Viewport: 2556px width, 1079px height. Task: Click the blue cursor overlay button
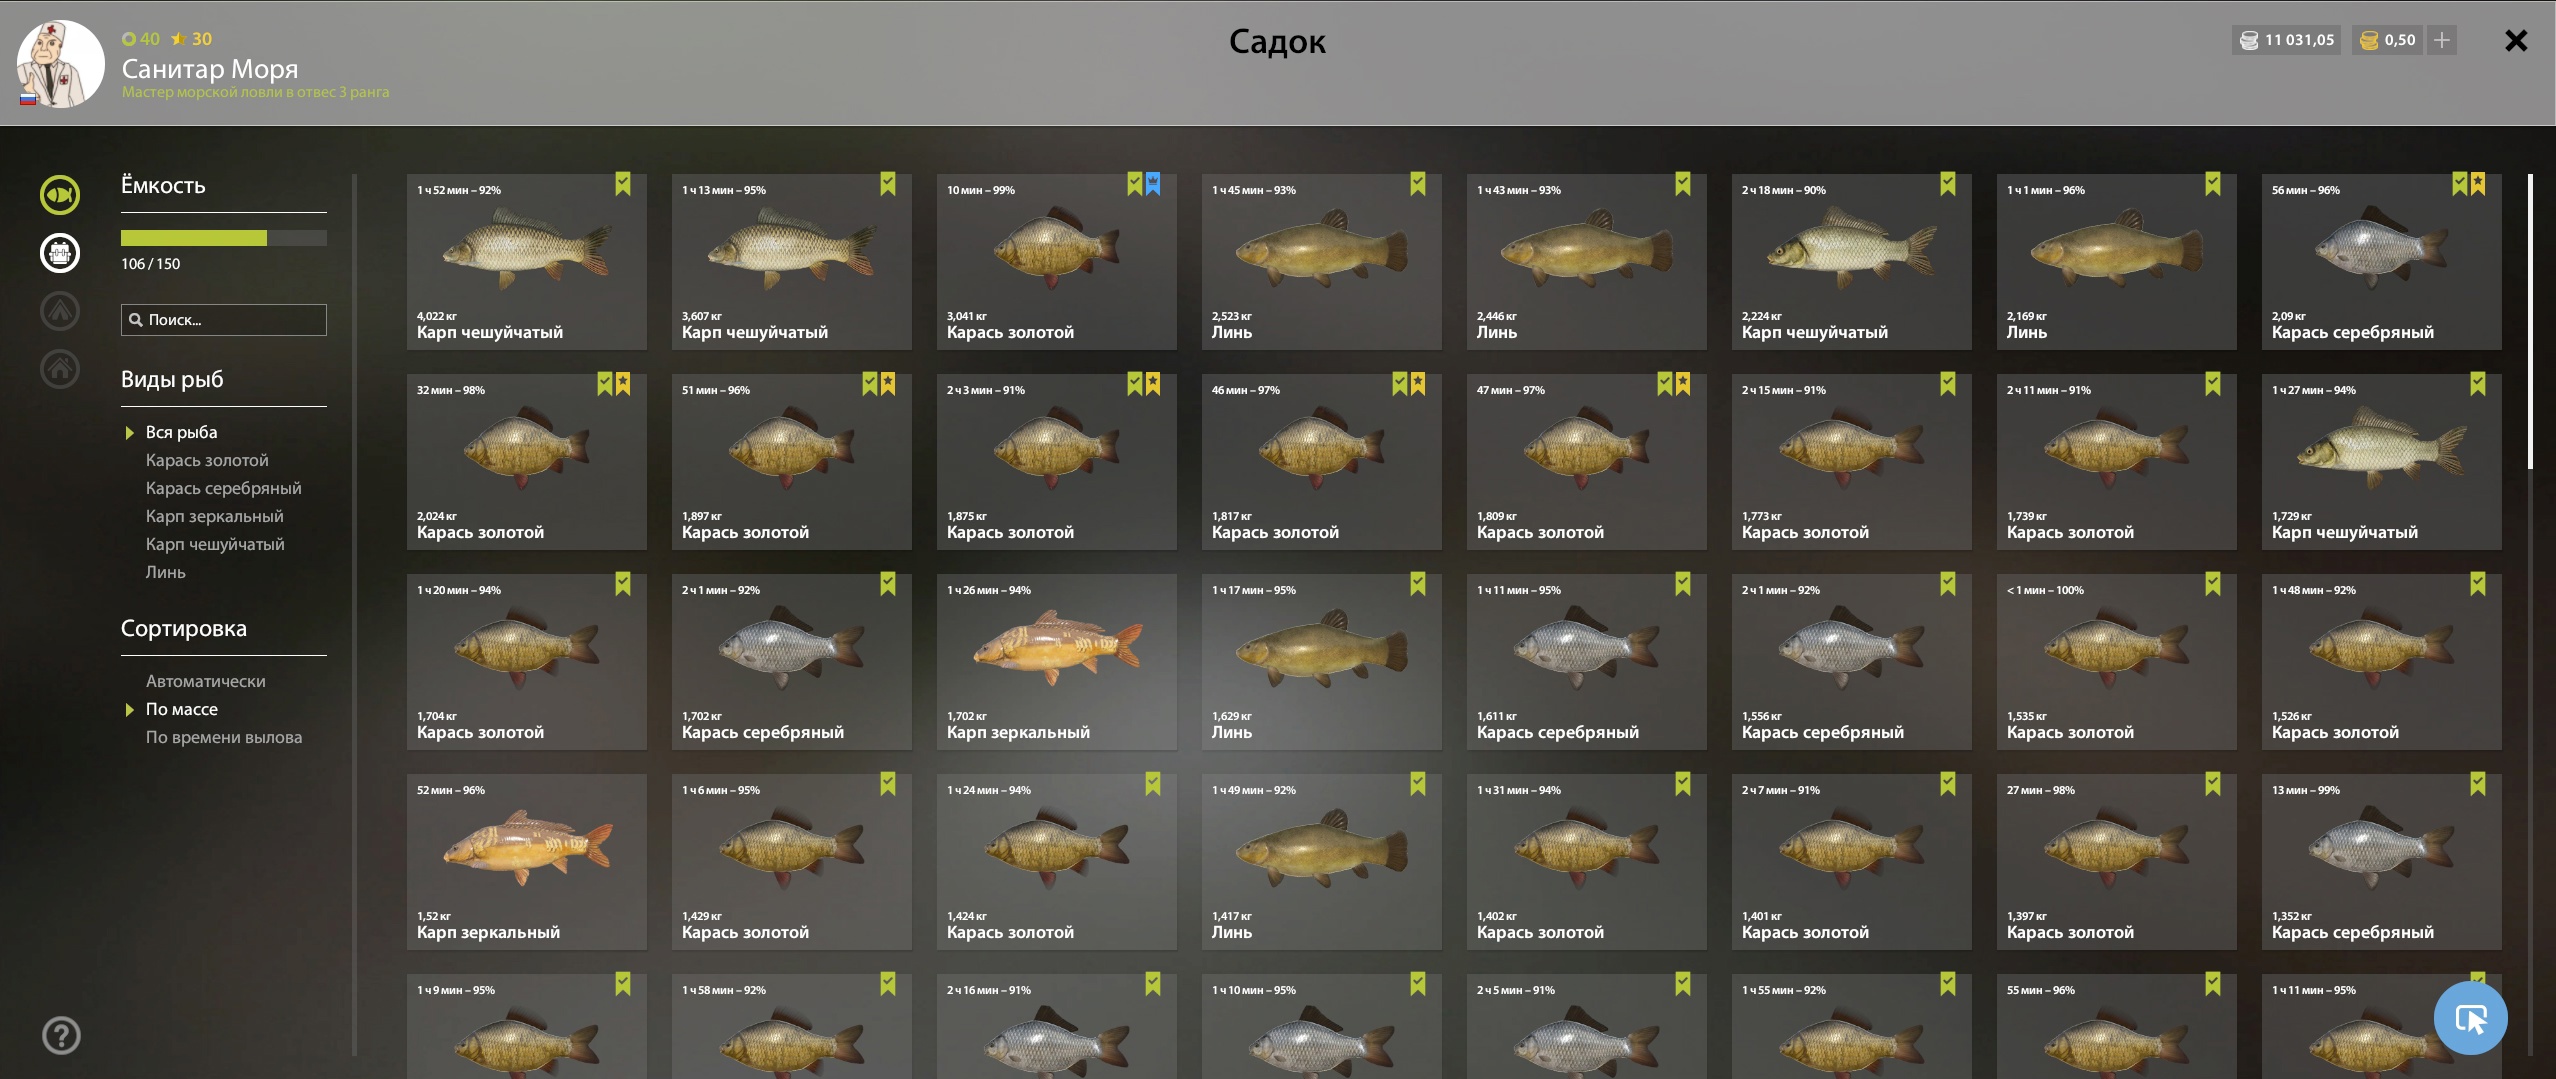(2470, 1018)
